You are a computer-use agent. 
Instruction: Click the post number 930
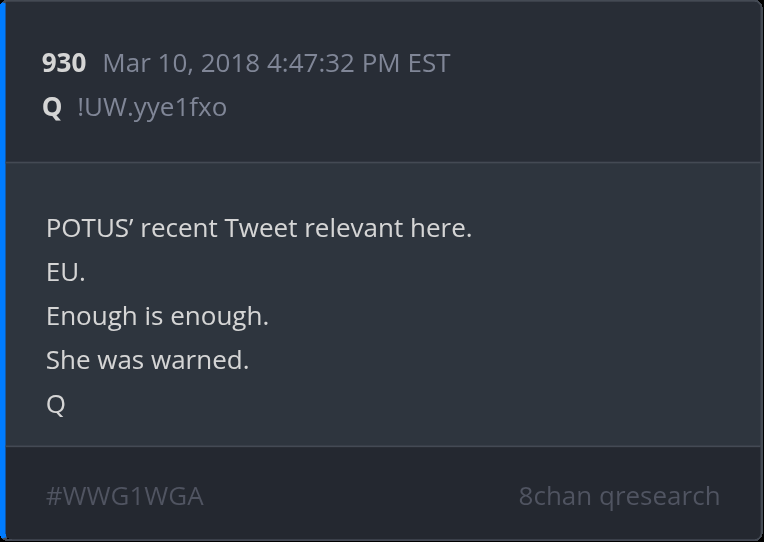click(x=64, y=64)
